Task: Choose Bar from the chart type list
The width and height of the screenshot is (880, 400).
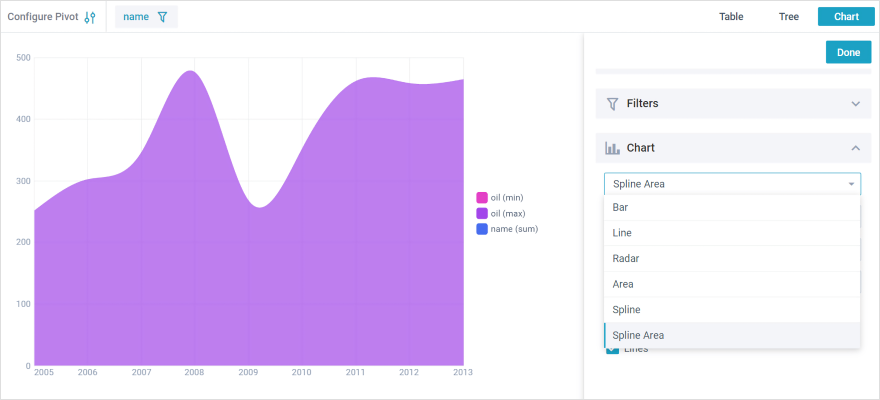Action: tap(732, 208)
